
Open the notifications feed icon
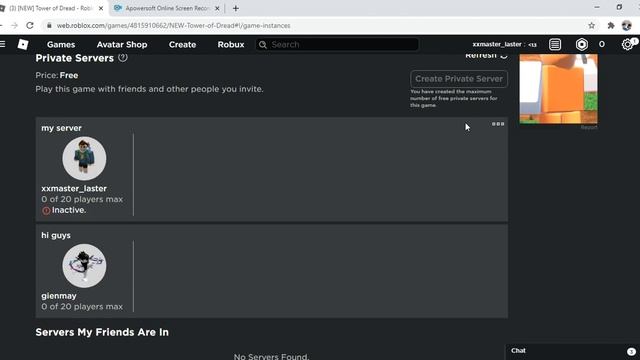click(555, 44)
